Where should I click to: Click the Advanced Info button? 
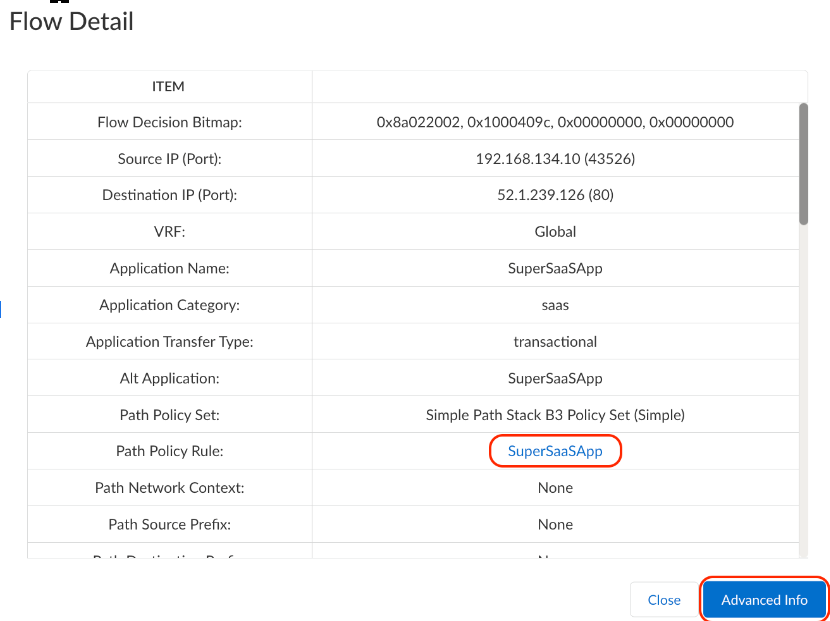[763, 599]
